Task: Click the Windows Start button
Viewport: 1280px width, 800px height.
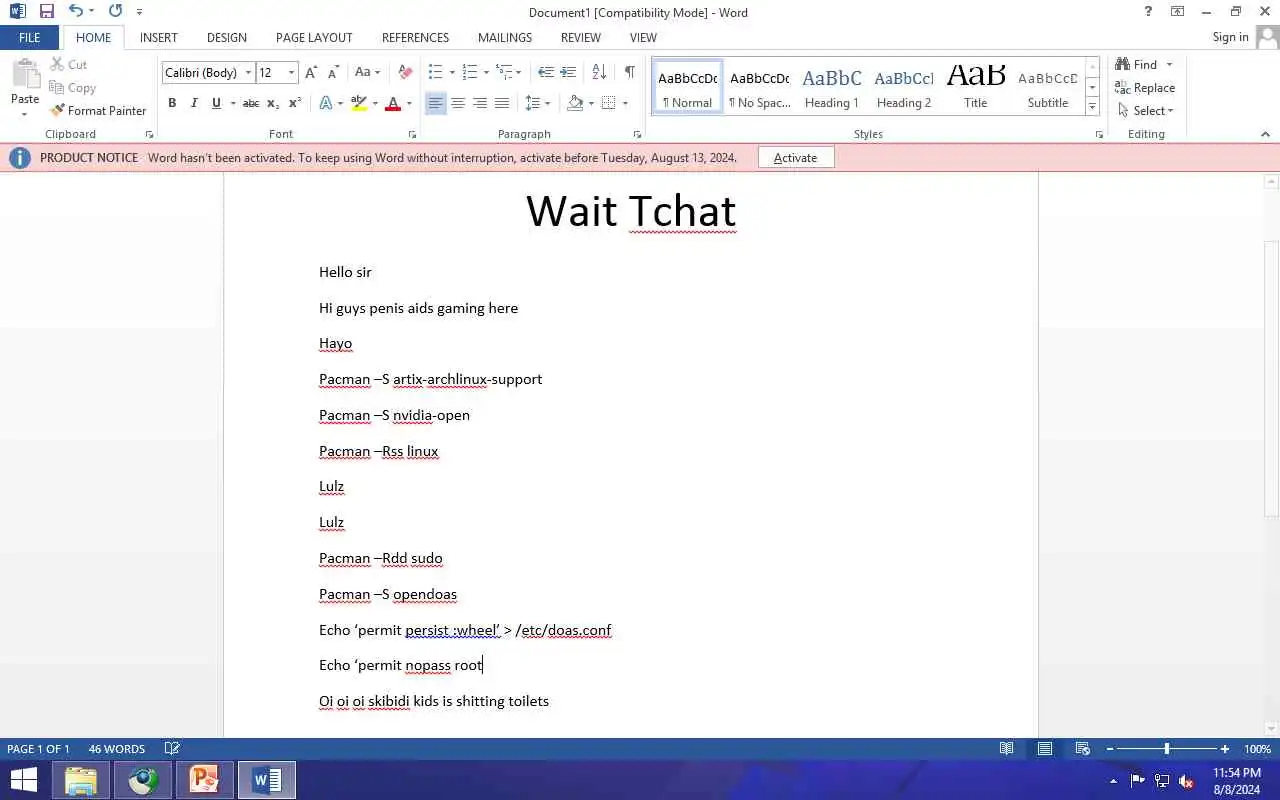Action: point(23,780)
